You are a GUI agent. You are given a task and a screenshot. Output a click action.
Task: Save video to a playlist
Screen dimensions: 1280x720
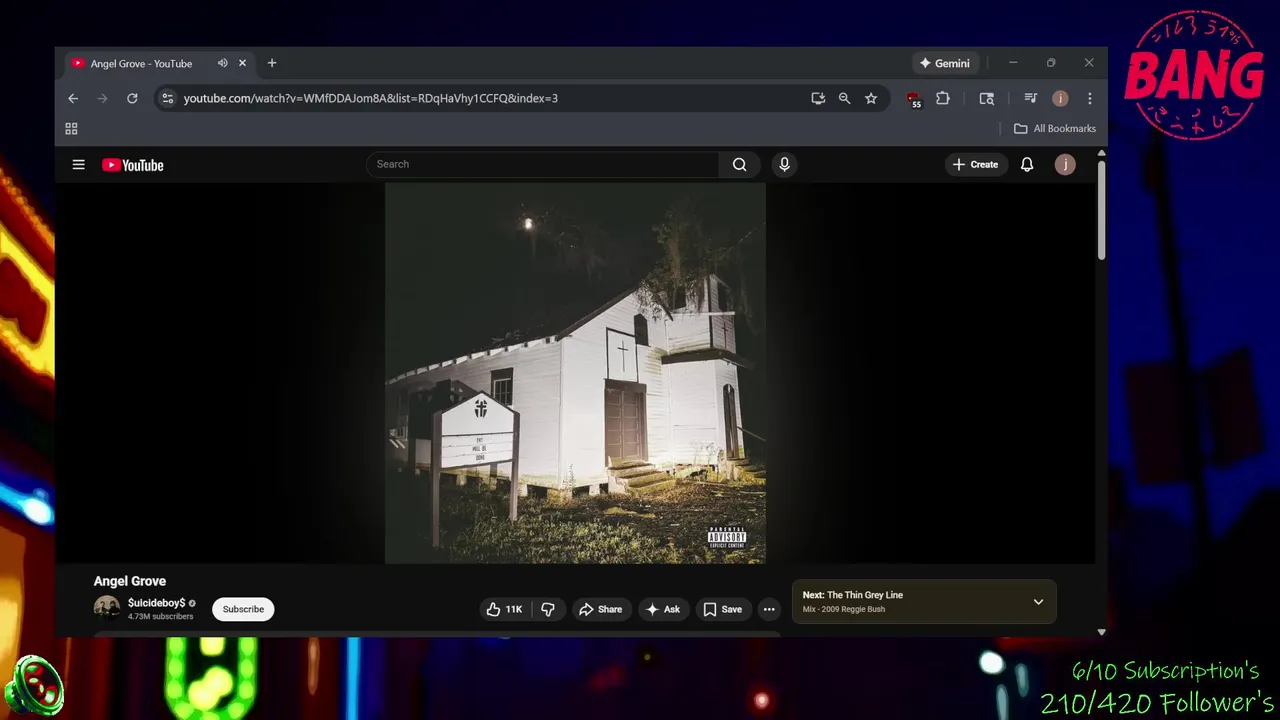click(x=722, y=609)
